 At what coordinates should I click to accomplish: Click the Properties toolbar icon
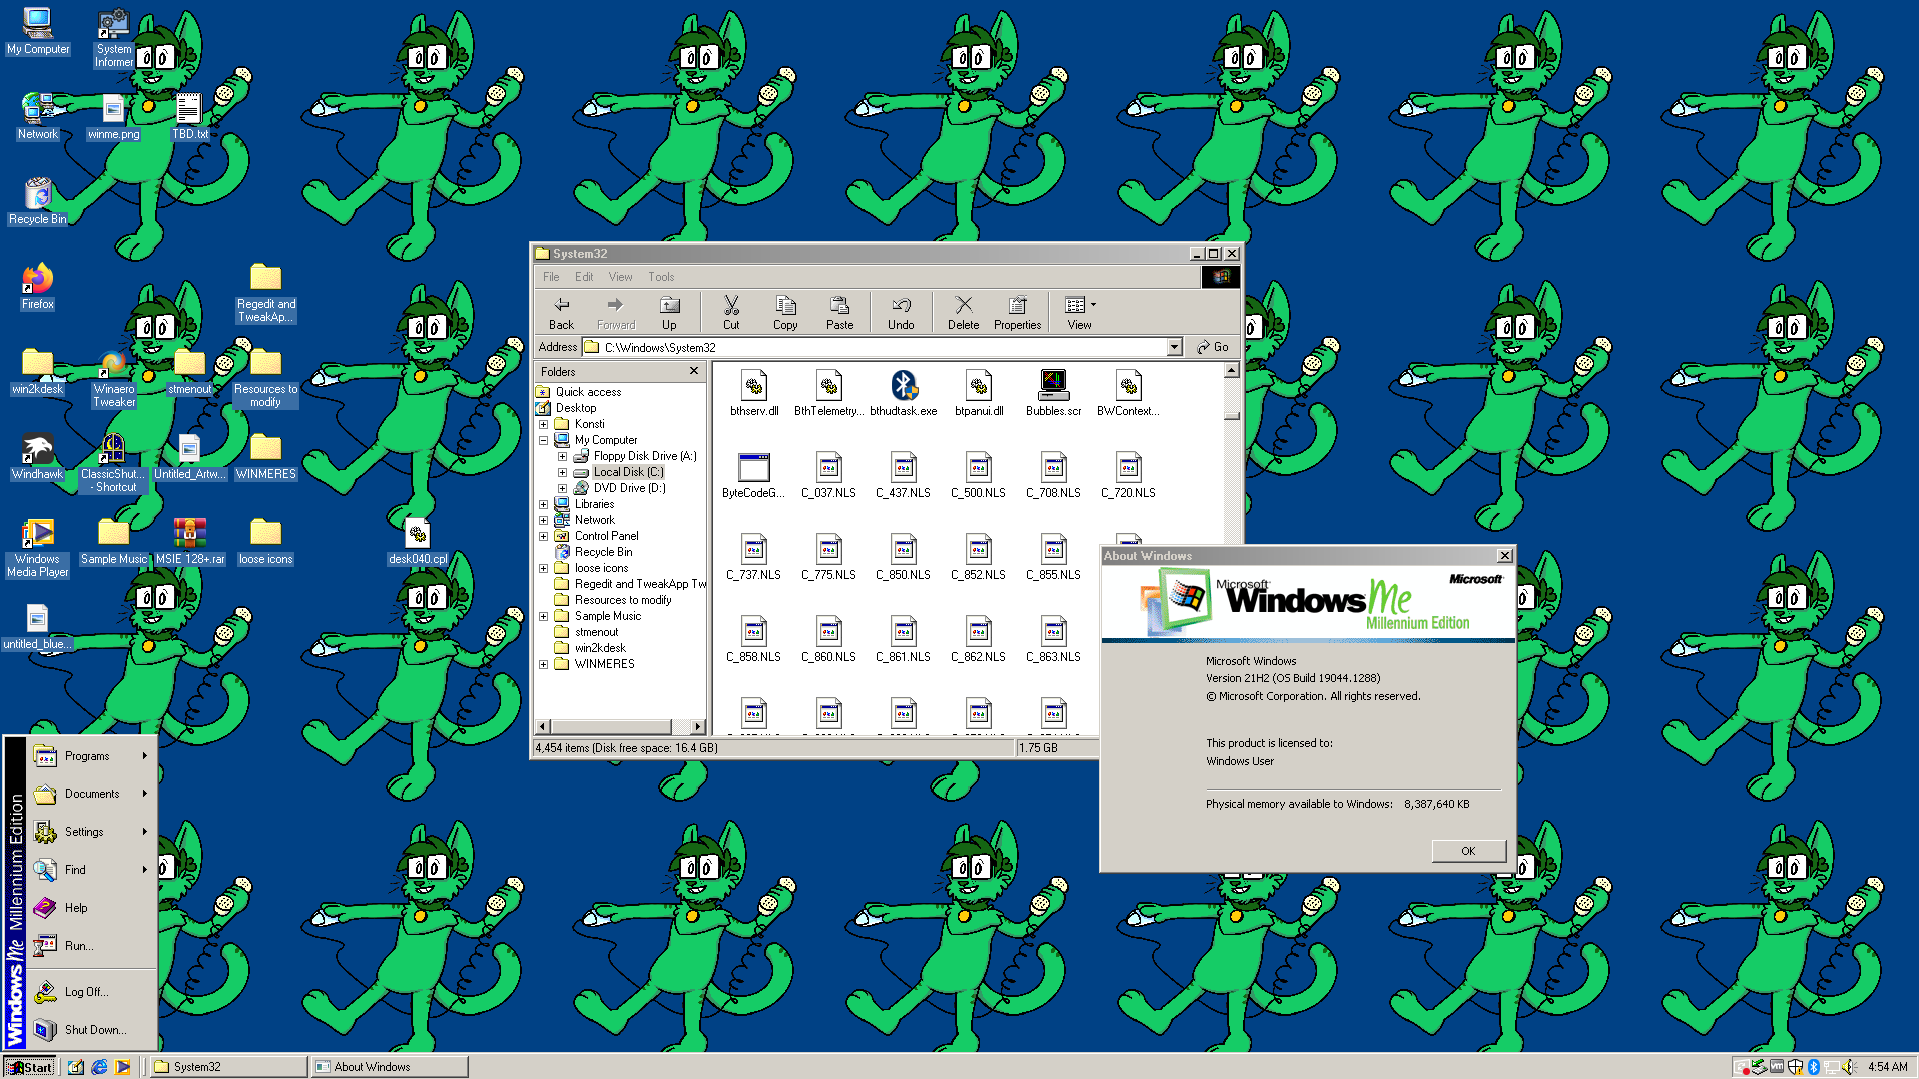click(1017, 306)
